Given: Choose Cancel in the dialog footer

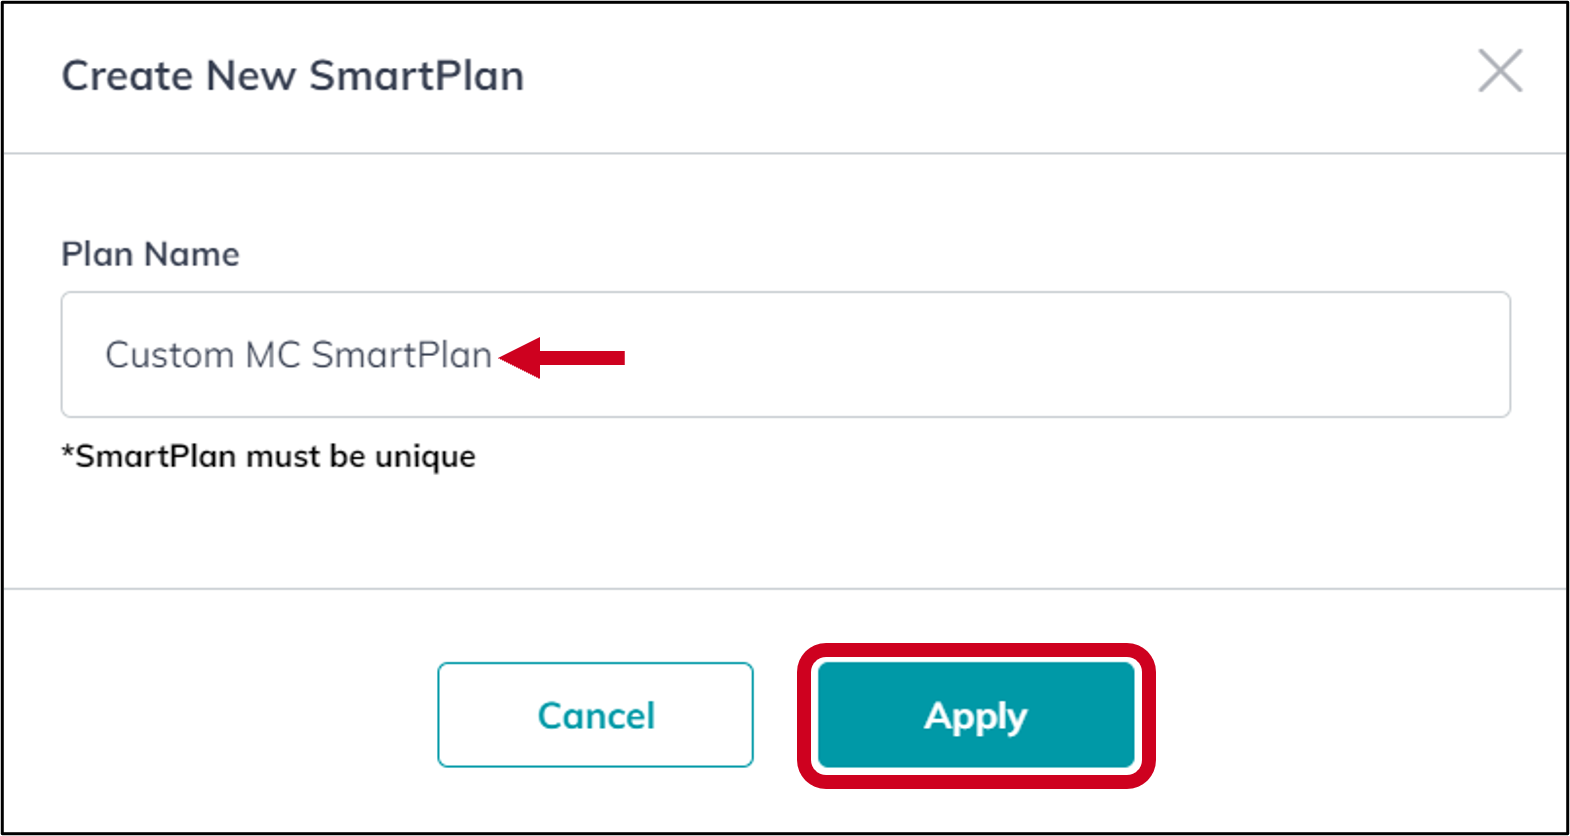Looking at the screenshot, I should click(595, 715).
